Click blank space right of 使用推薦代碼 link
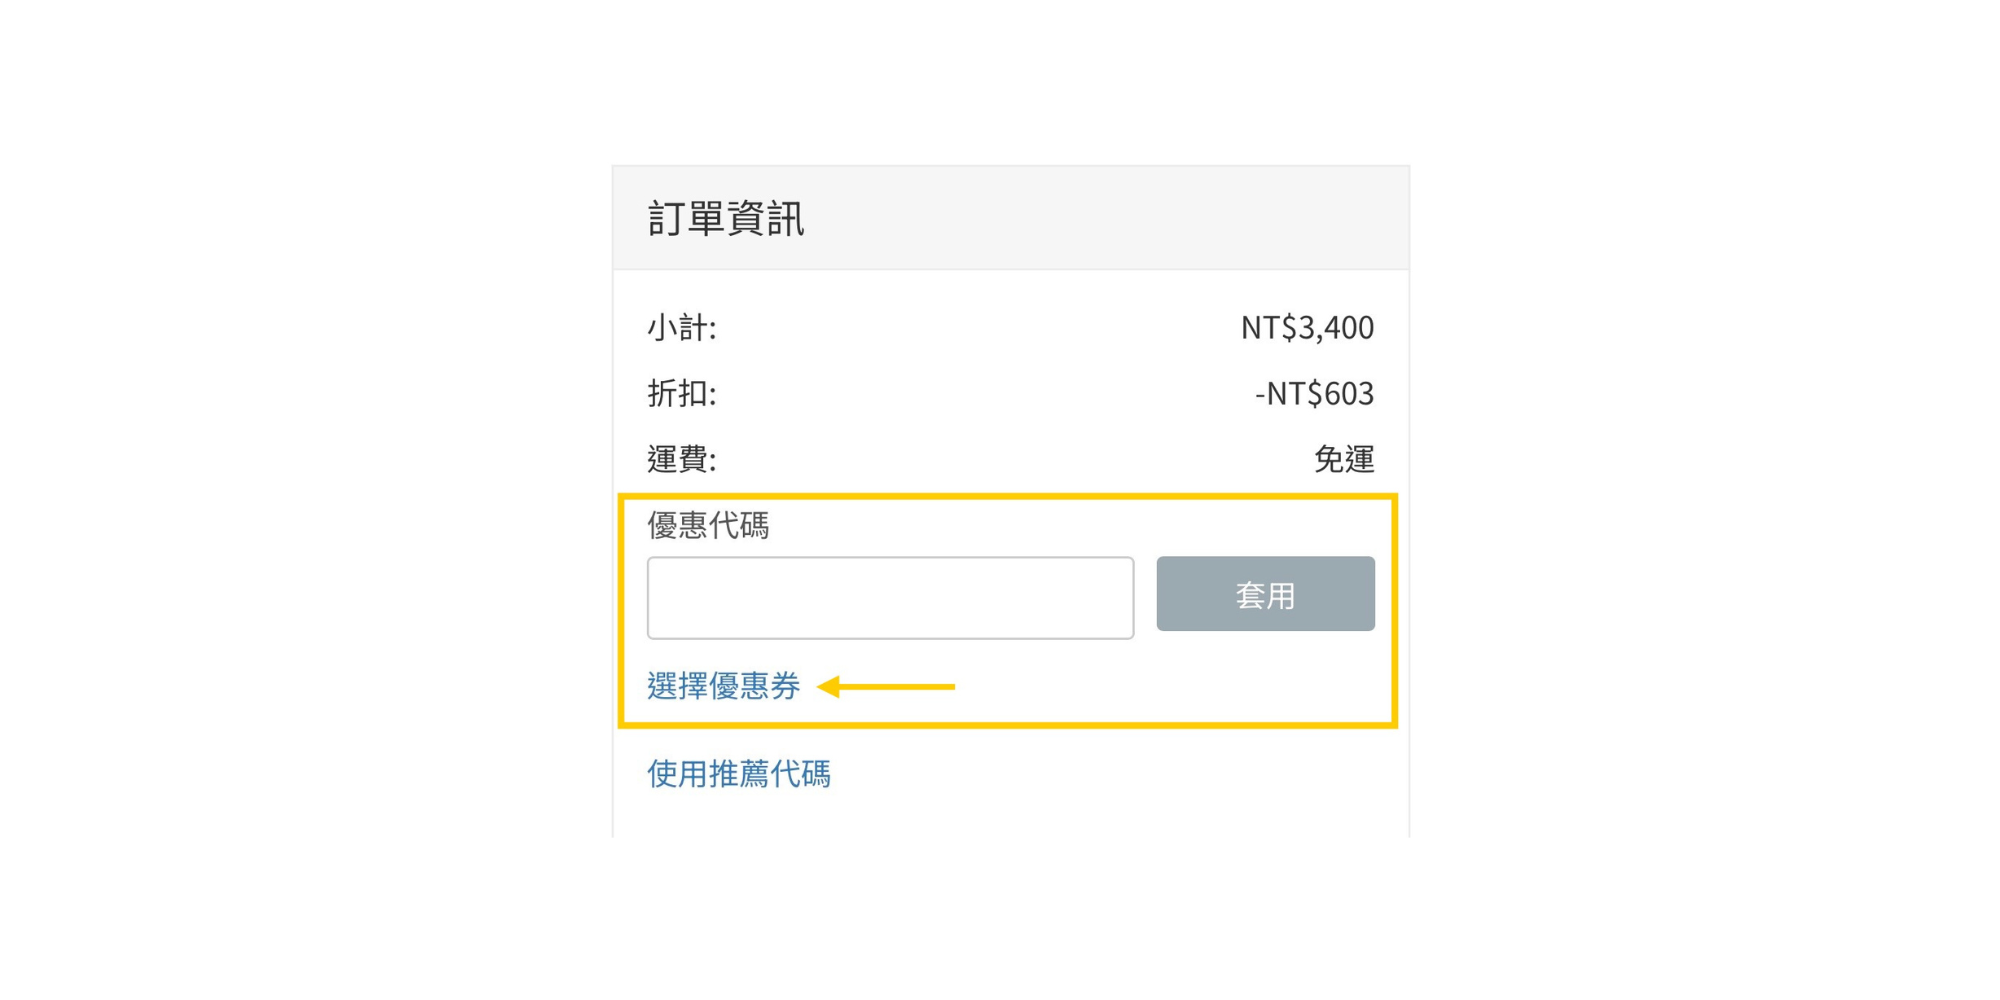The image size is (2000, 1000). (1100, 773)
